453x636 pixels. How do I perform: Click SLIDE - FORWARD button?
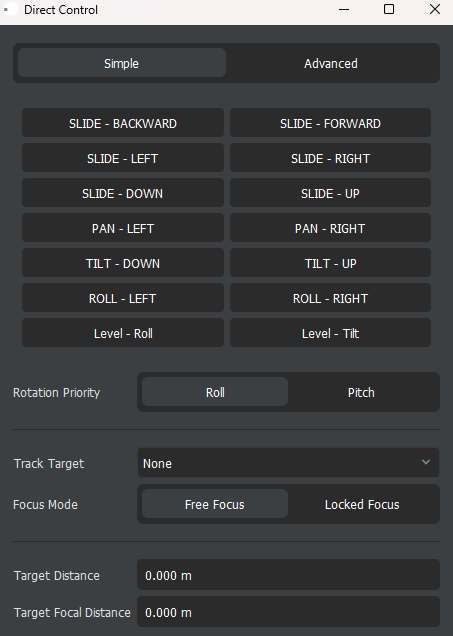(x=330, y=123)
